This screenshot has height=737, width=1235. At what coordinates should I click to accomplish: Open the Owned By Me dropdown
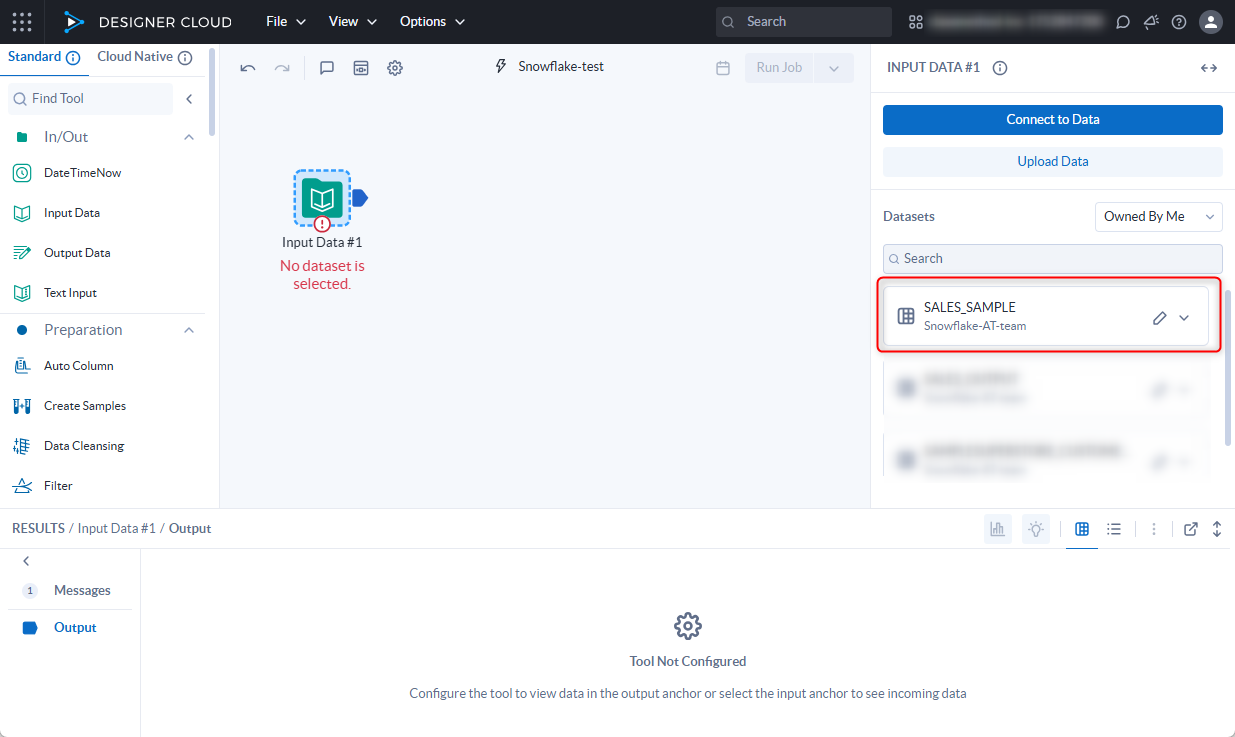1159,217
